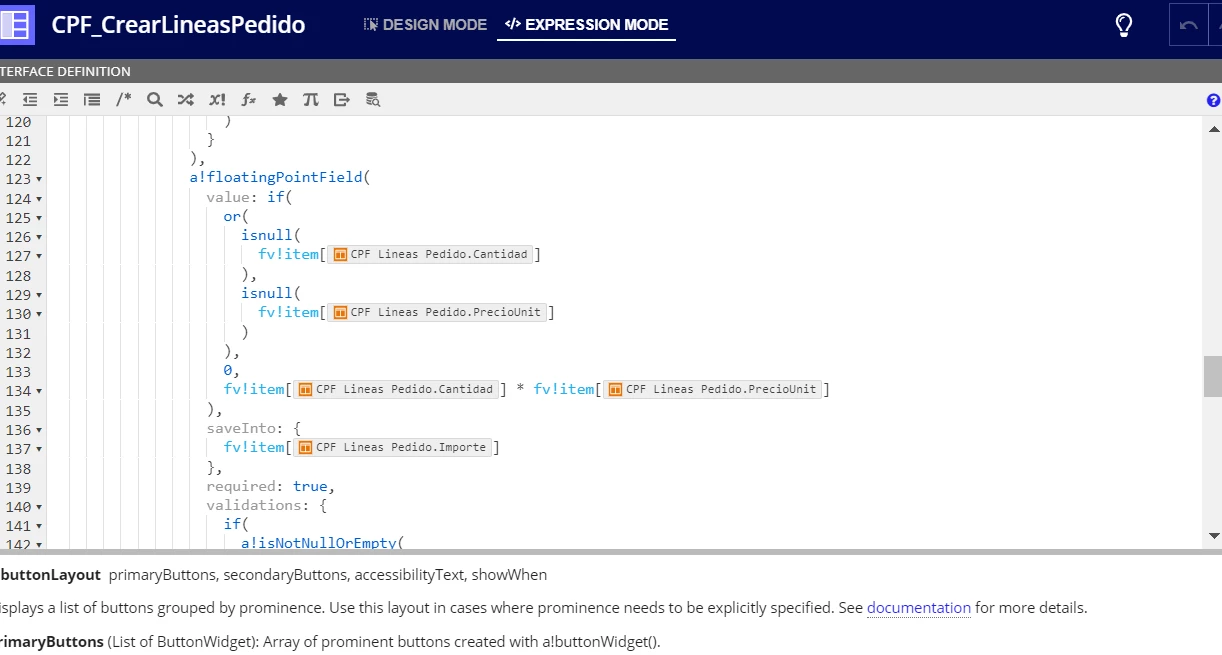Click the export arrow toolbar icon
Image resolution: width=1222 pixels, height=655 pixels.
click(342, 100)
